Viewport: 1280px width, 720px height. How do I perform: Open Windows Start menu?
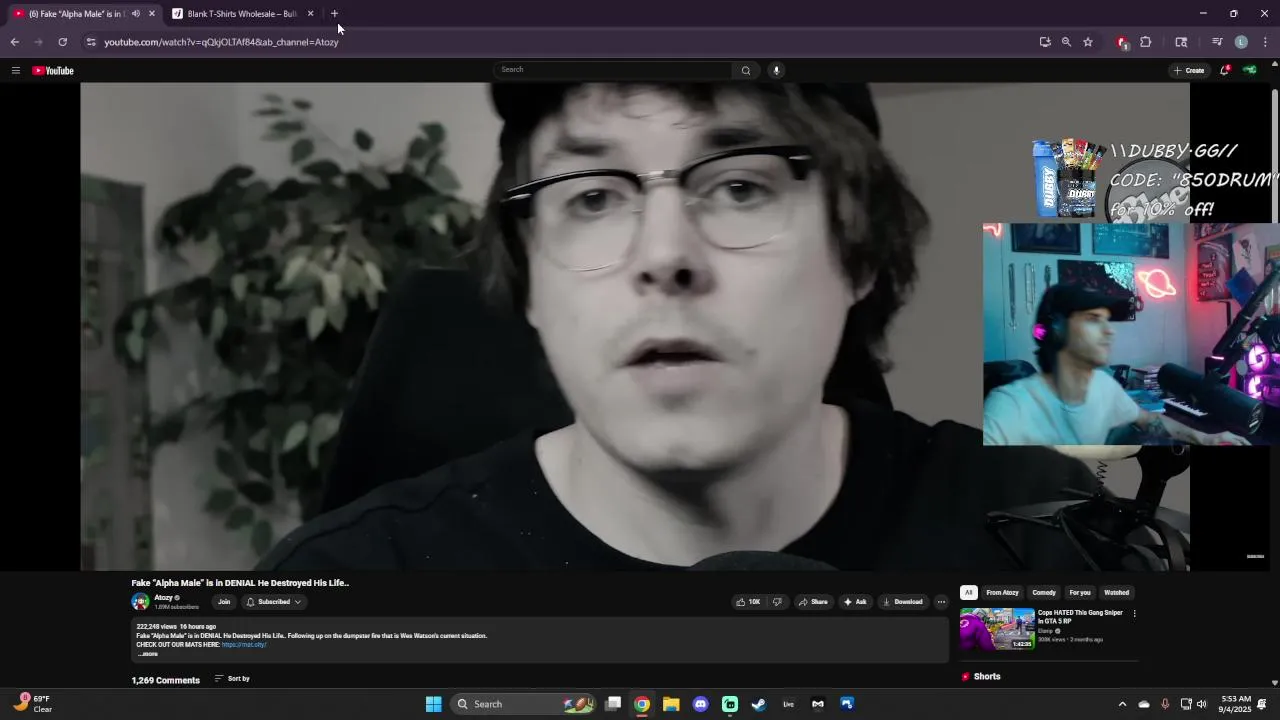point(433,704)
